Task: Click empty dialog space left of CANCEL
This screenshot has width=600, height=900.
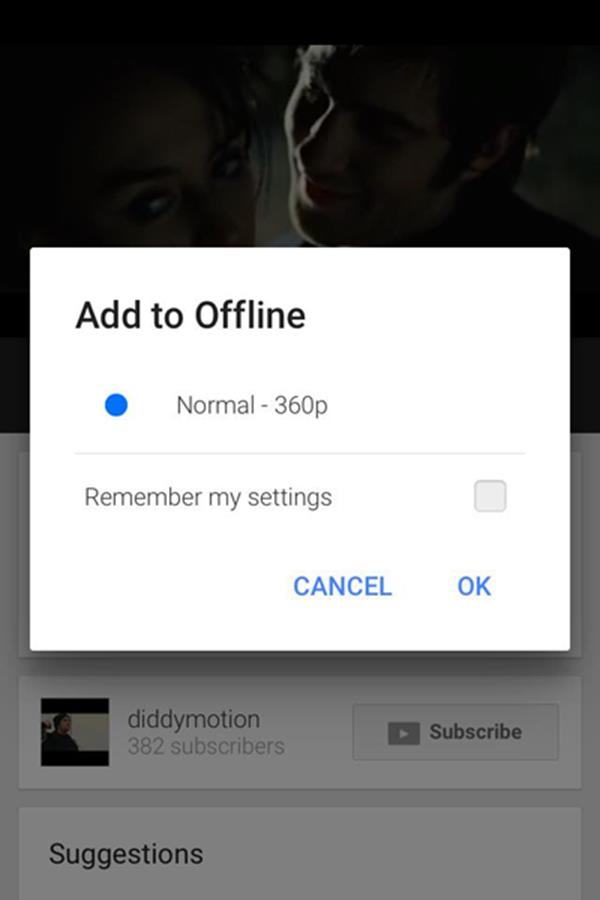Action: tap(167, 586)
